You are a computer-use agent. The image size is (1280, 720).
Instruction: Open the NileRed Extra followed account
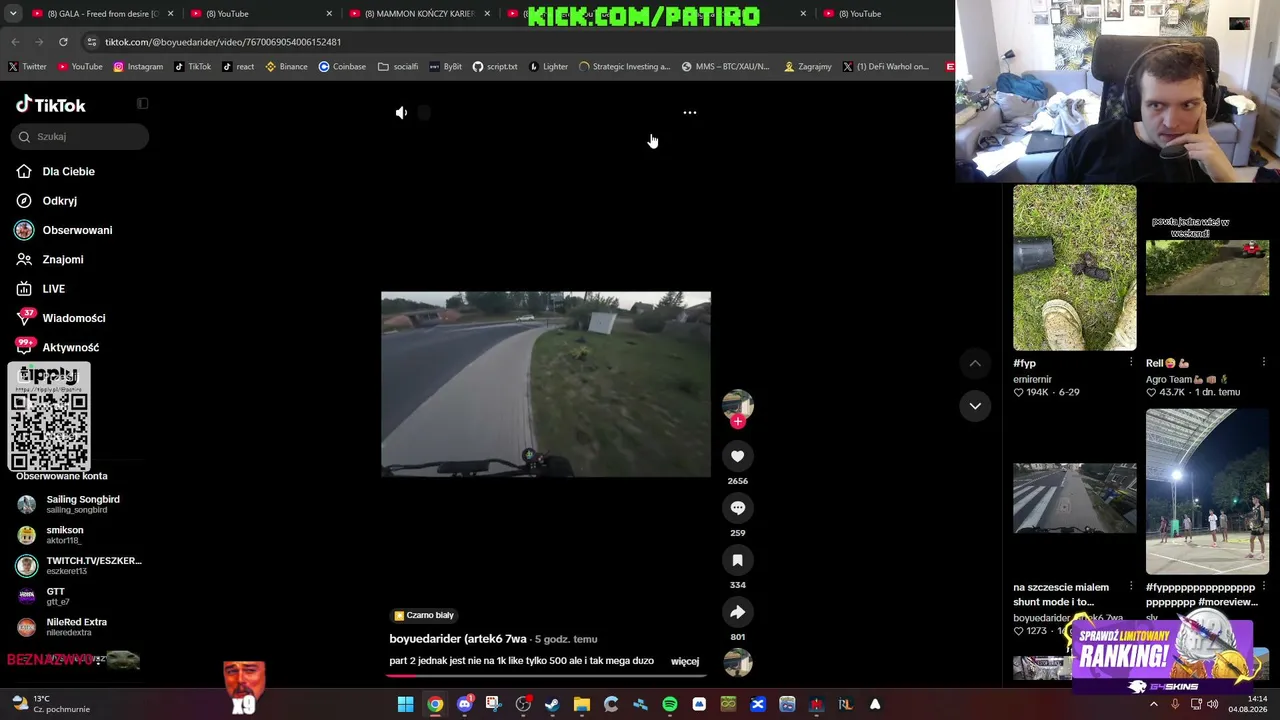[62, 627]
